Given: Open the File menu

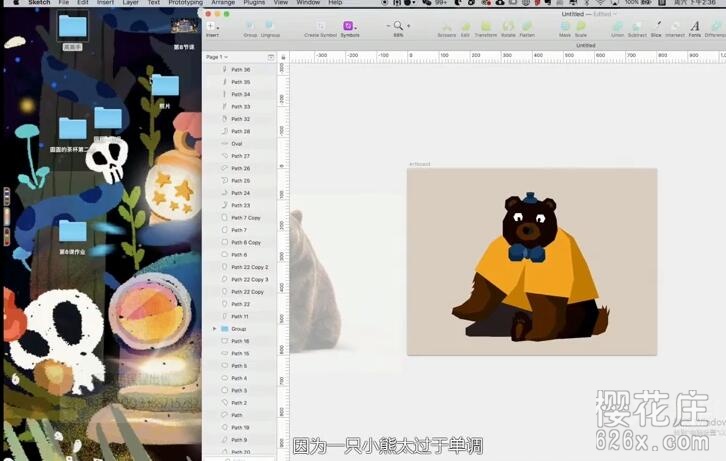Looking at the screenshot, I should [63, 2].
